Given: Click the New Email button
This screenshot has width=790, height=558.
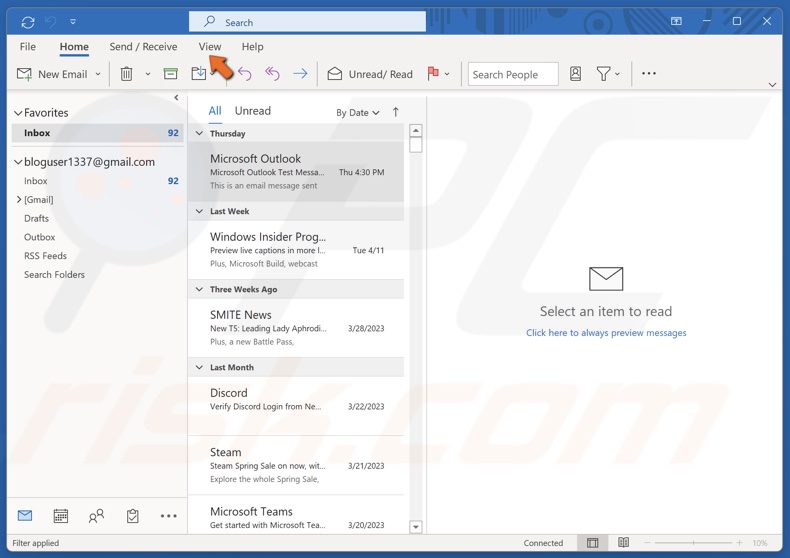Looking at the screenshot, I should (53, 74).
